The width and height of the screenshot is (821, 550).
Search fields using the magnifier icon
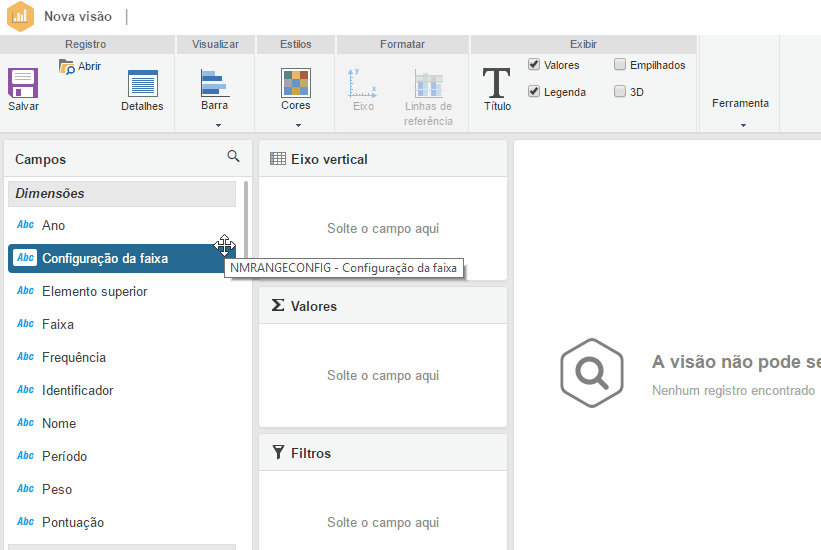[x=233, y=156]
